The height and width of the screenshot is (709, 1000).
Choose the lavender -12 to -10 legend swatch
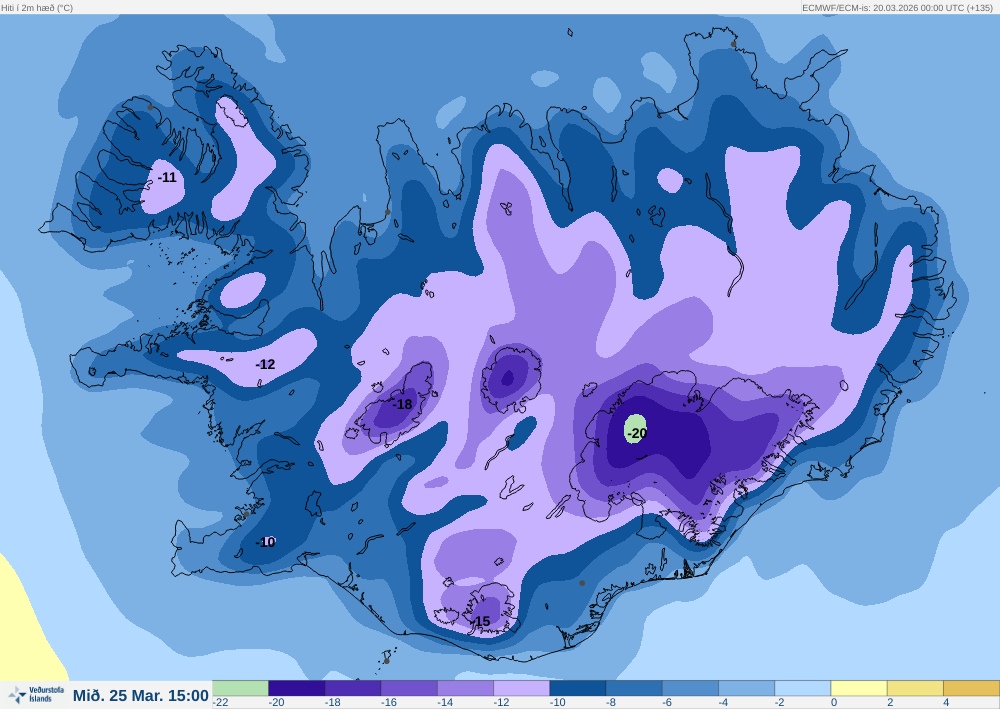pyautogui.click(x=522, y=688)
